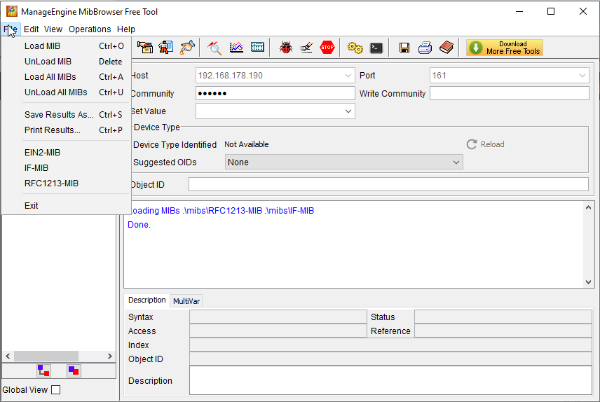Click the floppy disk save icon

[x=404, y=47]
